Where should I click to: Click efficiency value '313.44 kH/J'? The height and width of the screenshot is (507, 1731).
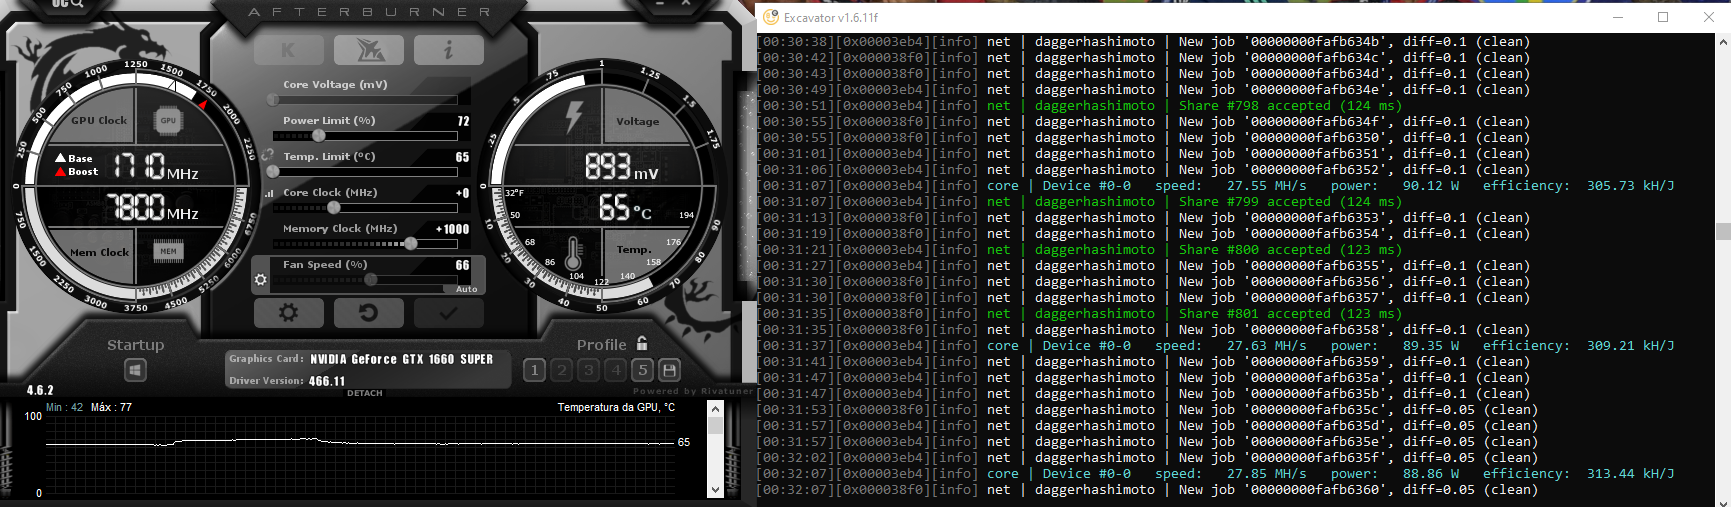point(1630,473)
